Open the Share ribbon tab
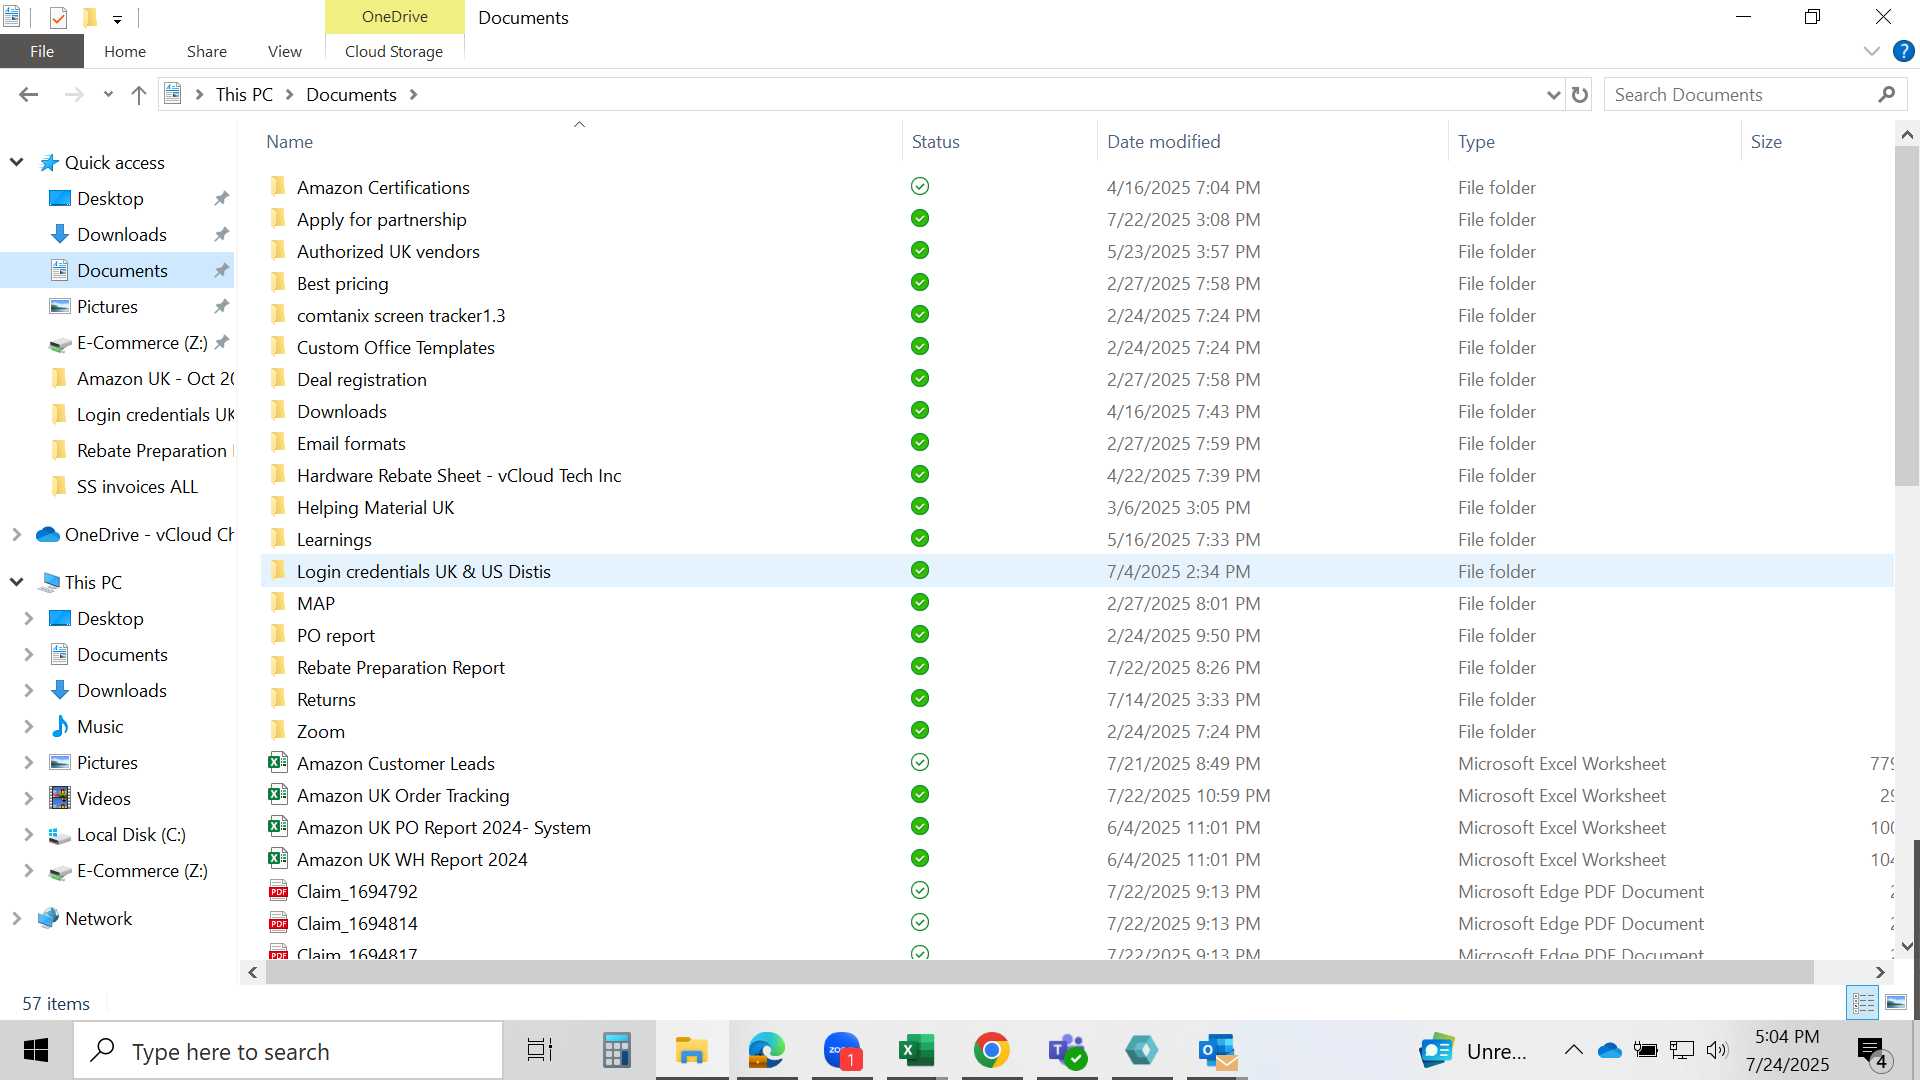 point(206,51)
